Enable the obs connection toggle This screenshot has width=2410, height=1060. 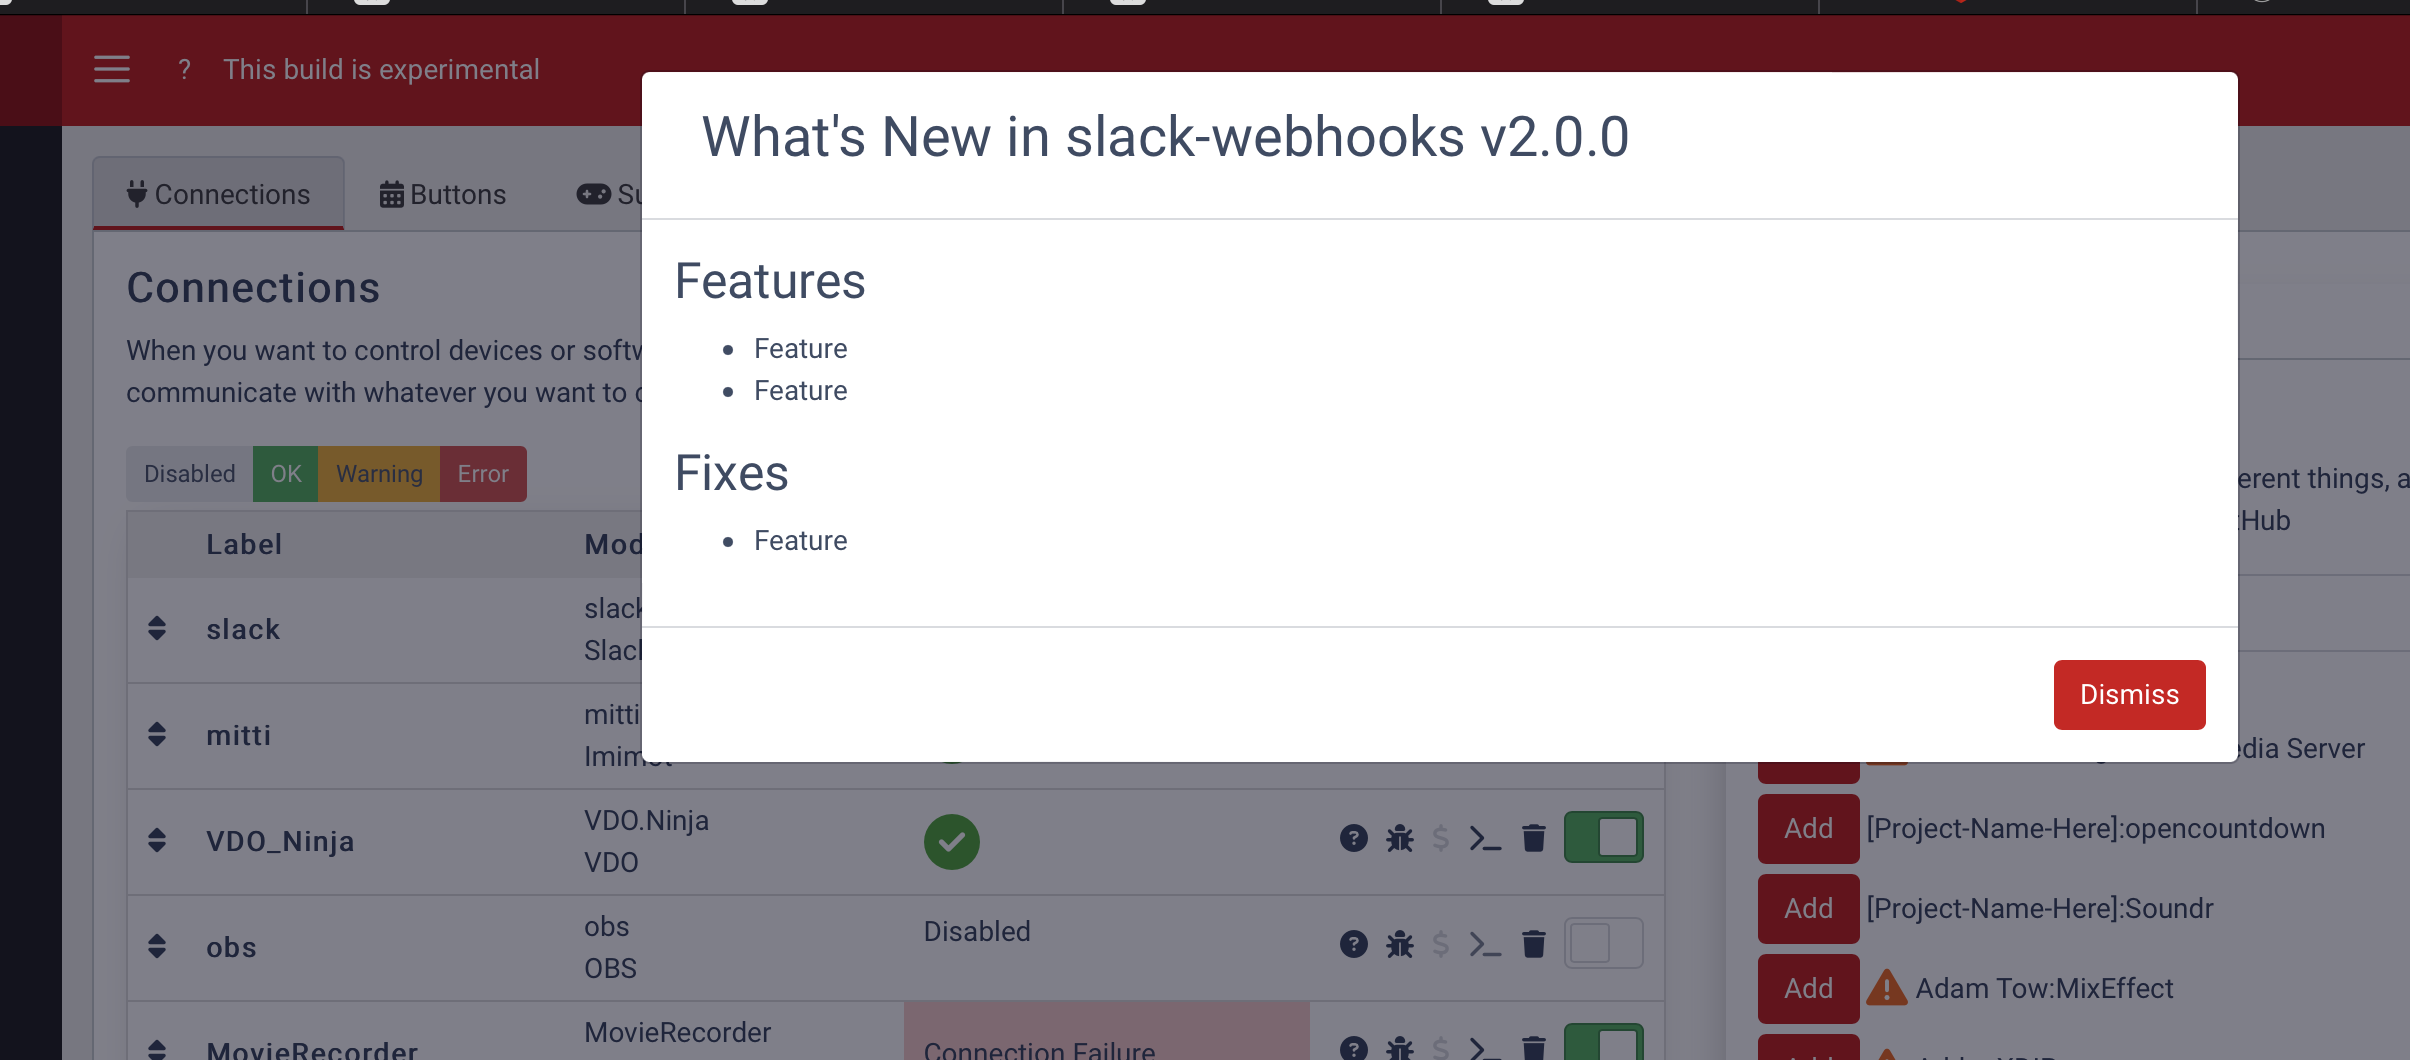tap(1602, 942)
